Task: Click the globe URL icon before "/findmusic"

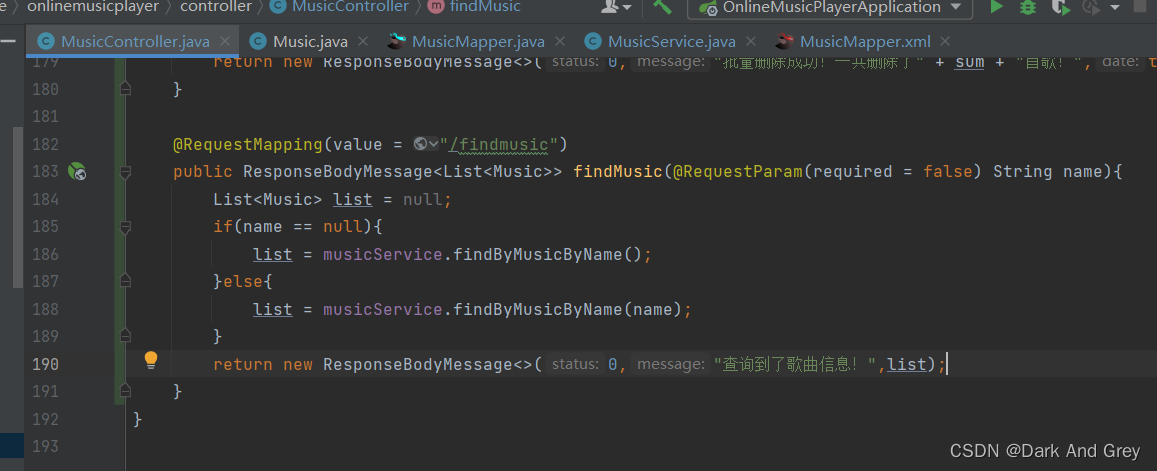Action: tap(421, 144)
